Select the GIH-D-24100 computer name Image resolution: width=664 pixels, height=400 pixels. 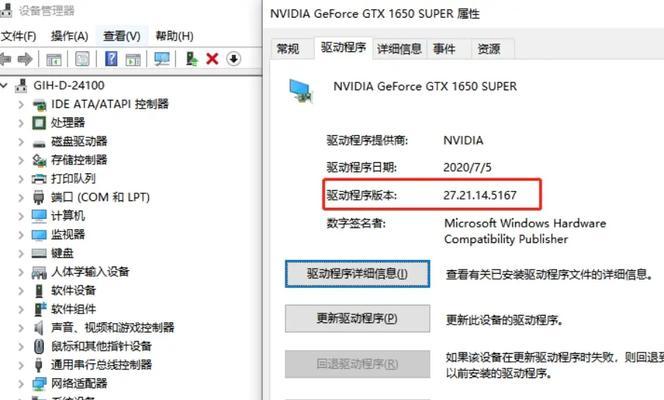coord(69,86)
